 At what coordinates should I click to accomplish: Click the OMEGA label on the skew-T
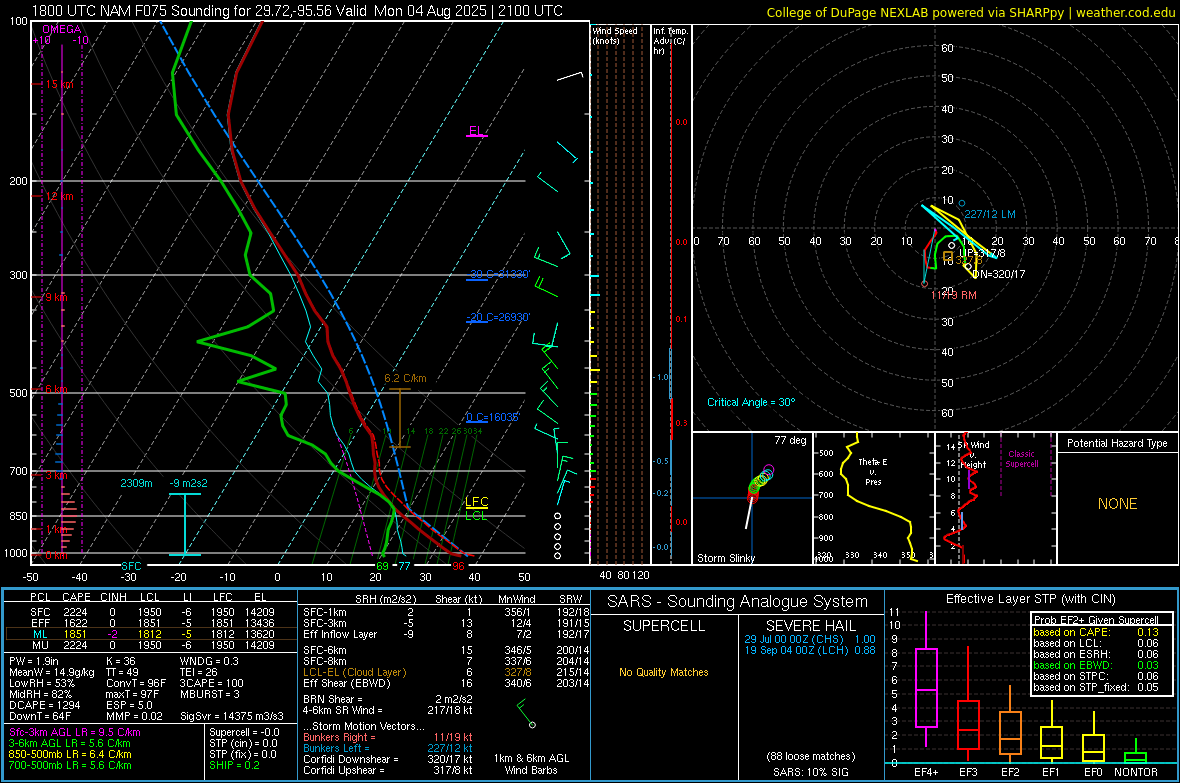pyautogui.click(x=62, y=29)
